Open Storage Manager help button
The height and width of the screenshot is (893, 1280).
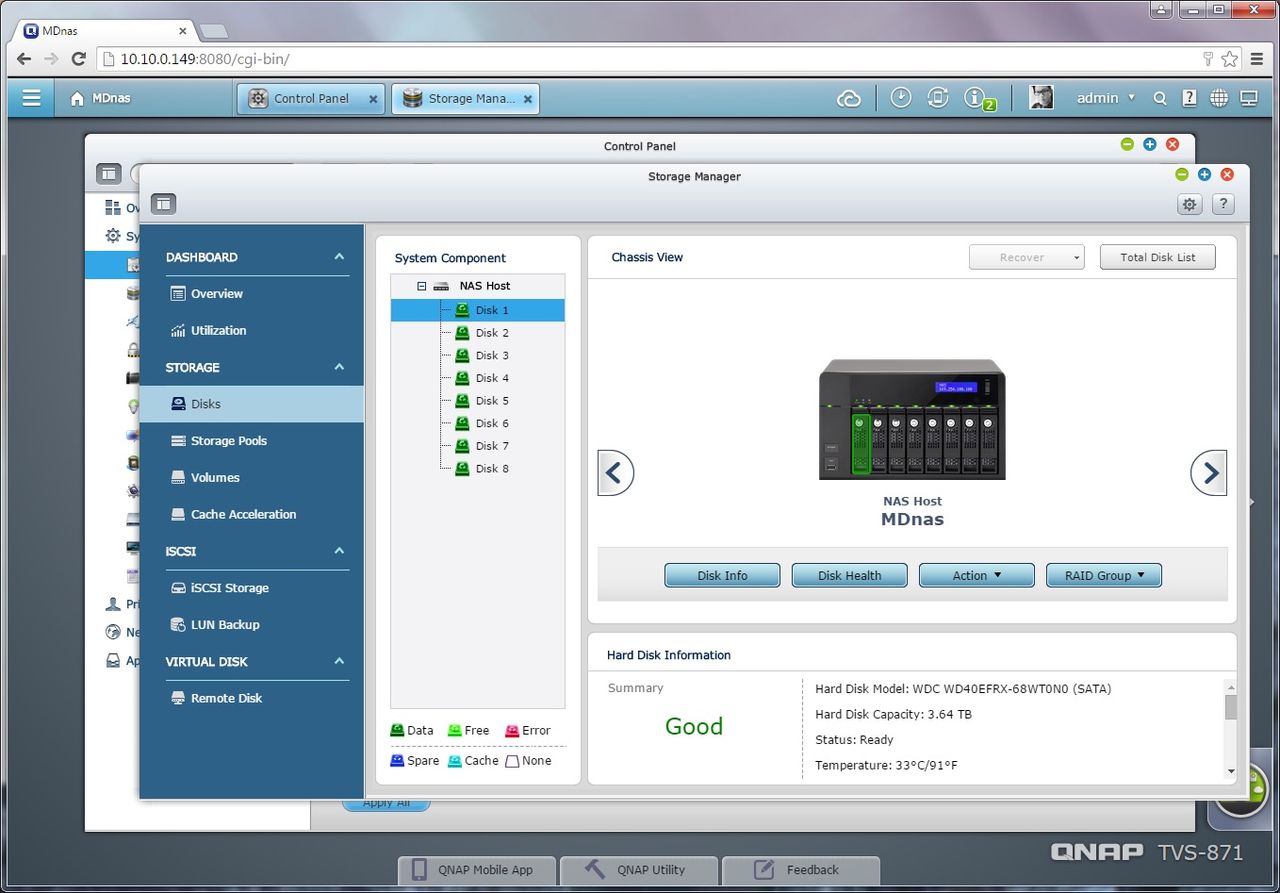coord(1223,204)
